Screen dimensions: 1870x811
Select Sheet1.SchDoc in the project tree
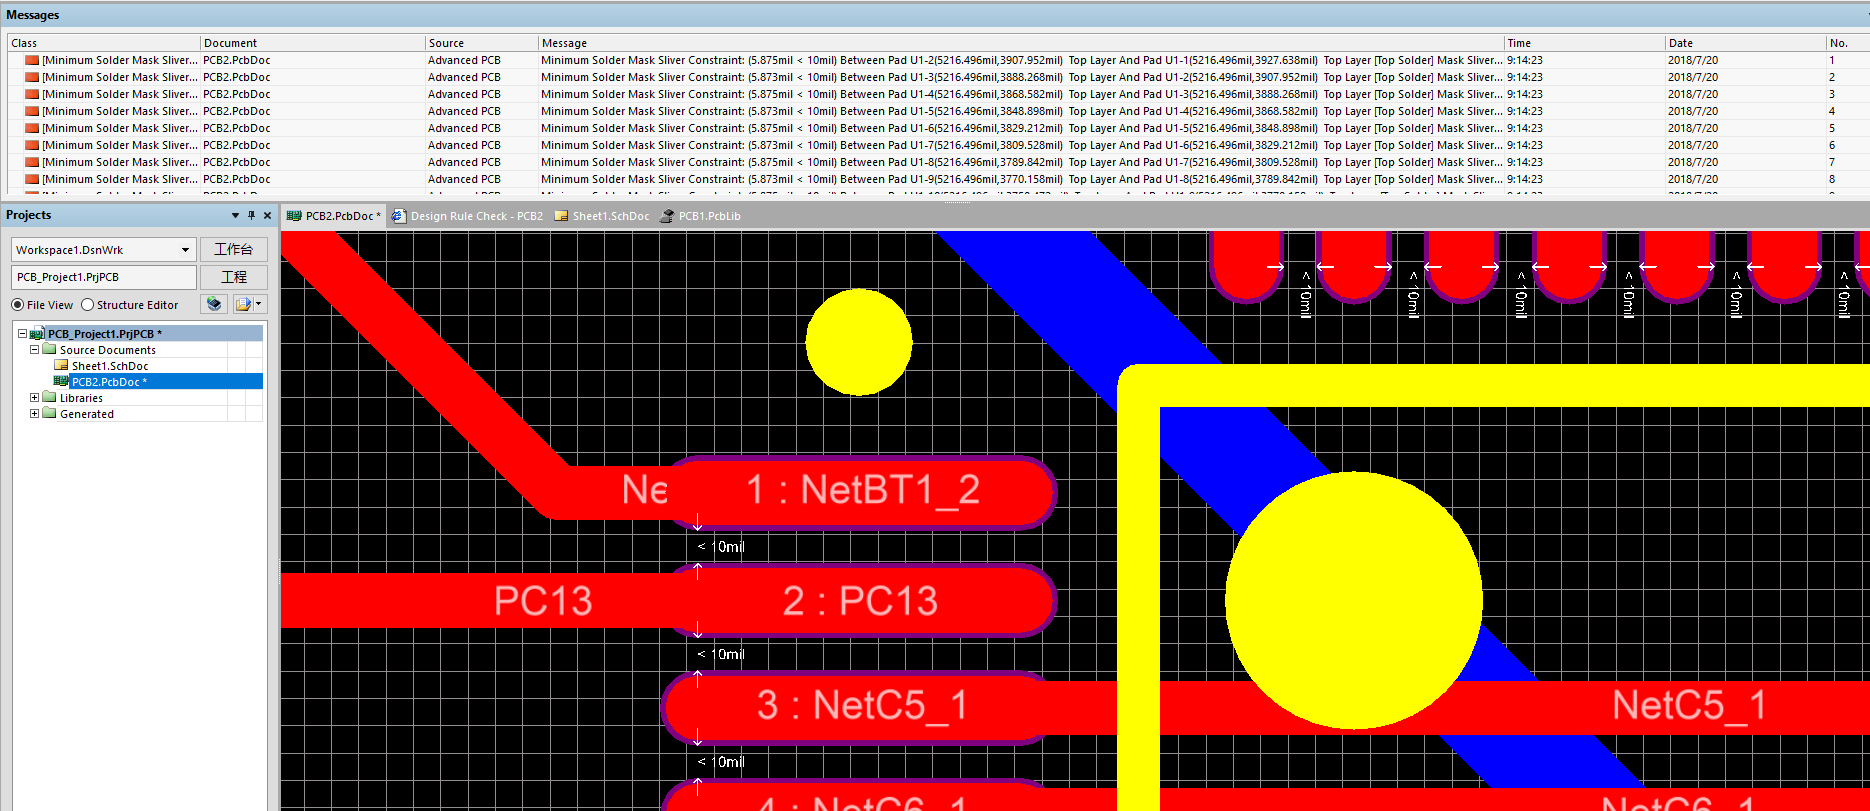(x=109, y=366)
